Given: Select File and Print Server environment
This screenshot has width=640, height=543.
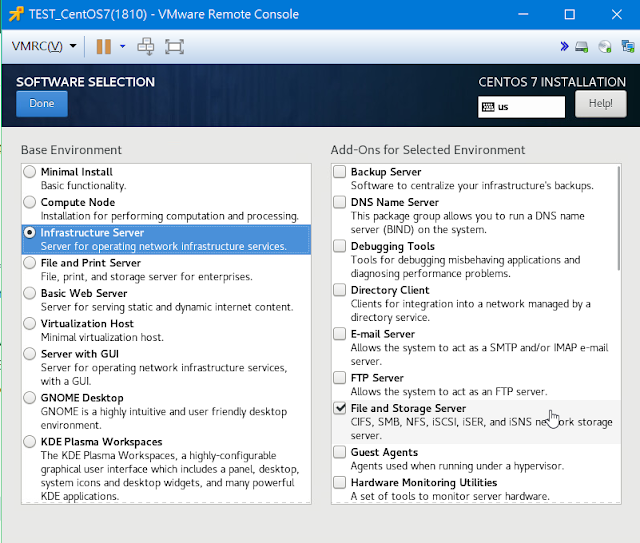Looking at the screenshot, I should pos(29,263).
